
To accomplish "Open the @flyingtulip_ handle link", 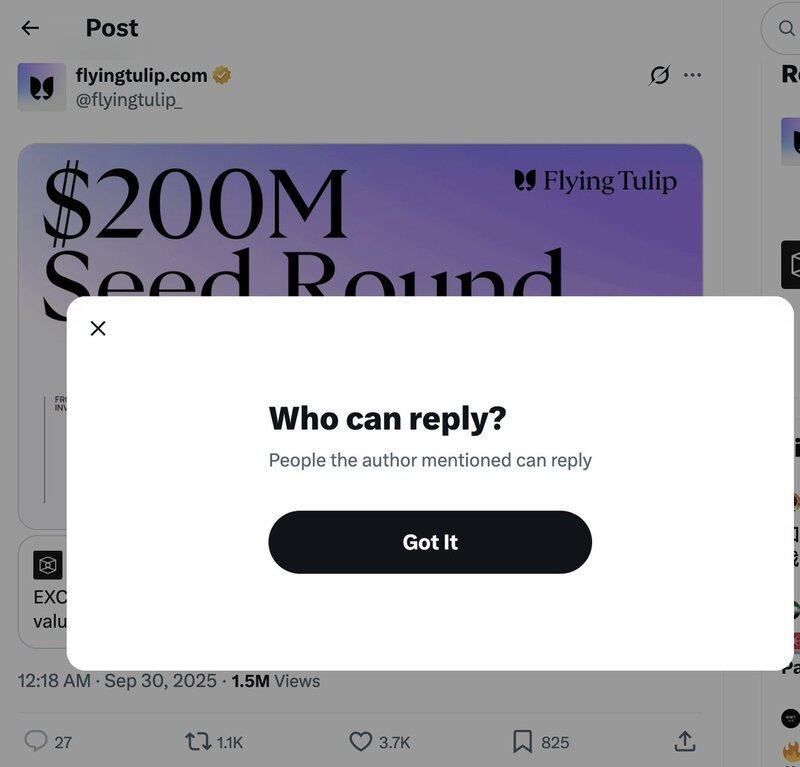I will pos(129,99).
